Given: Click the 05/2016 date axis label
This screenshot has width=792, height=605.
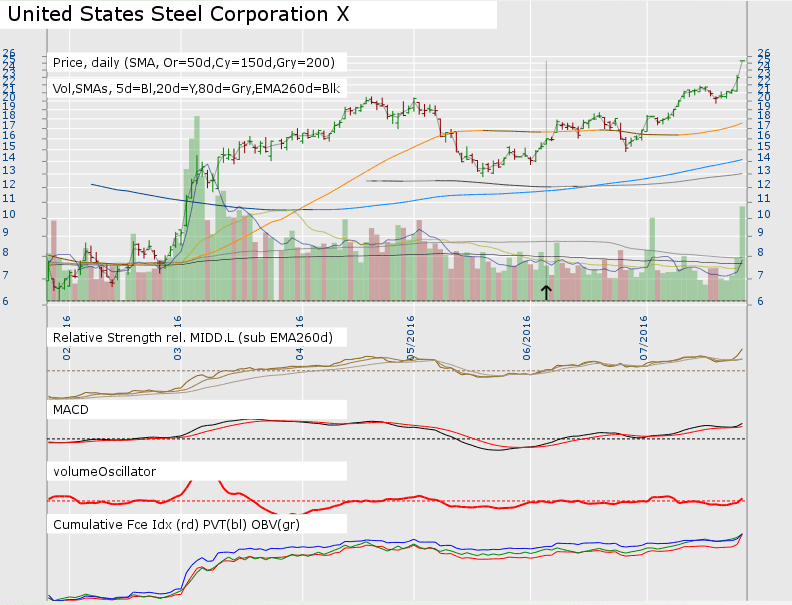Looking at the screenshot, I should 413,335.
